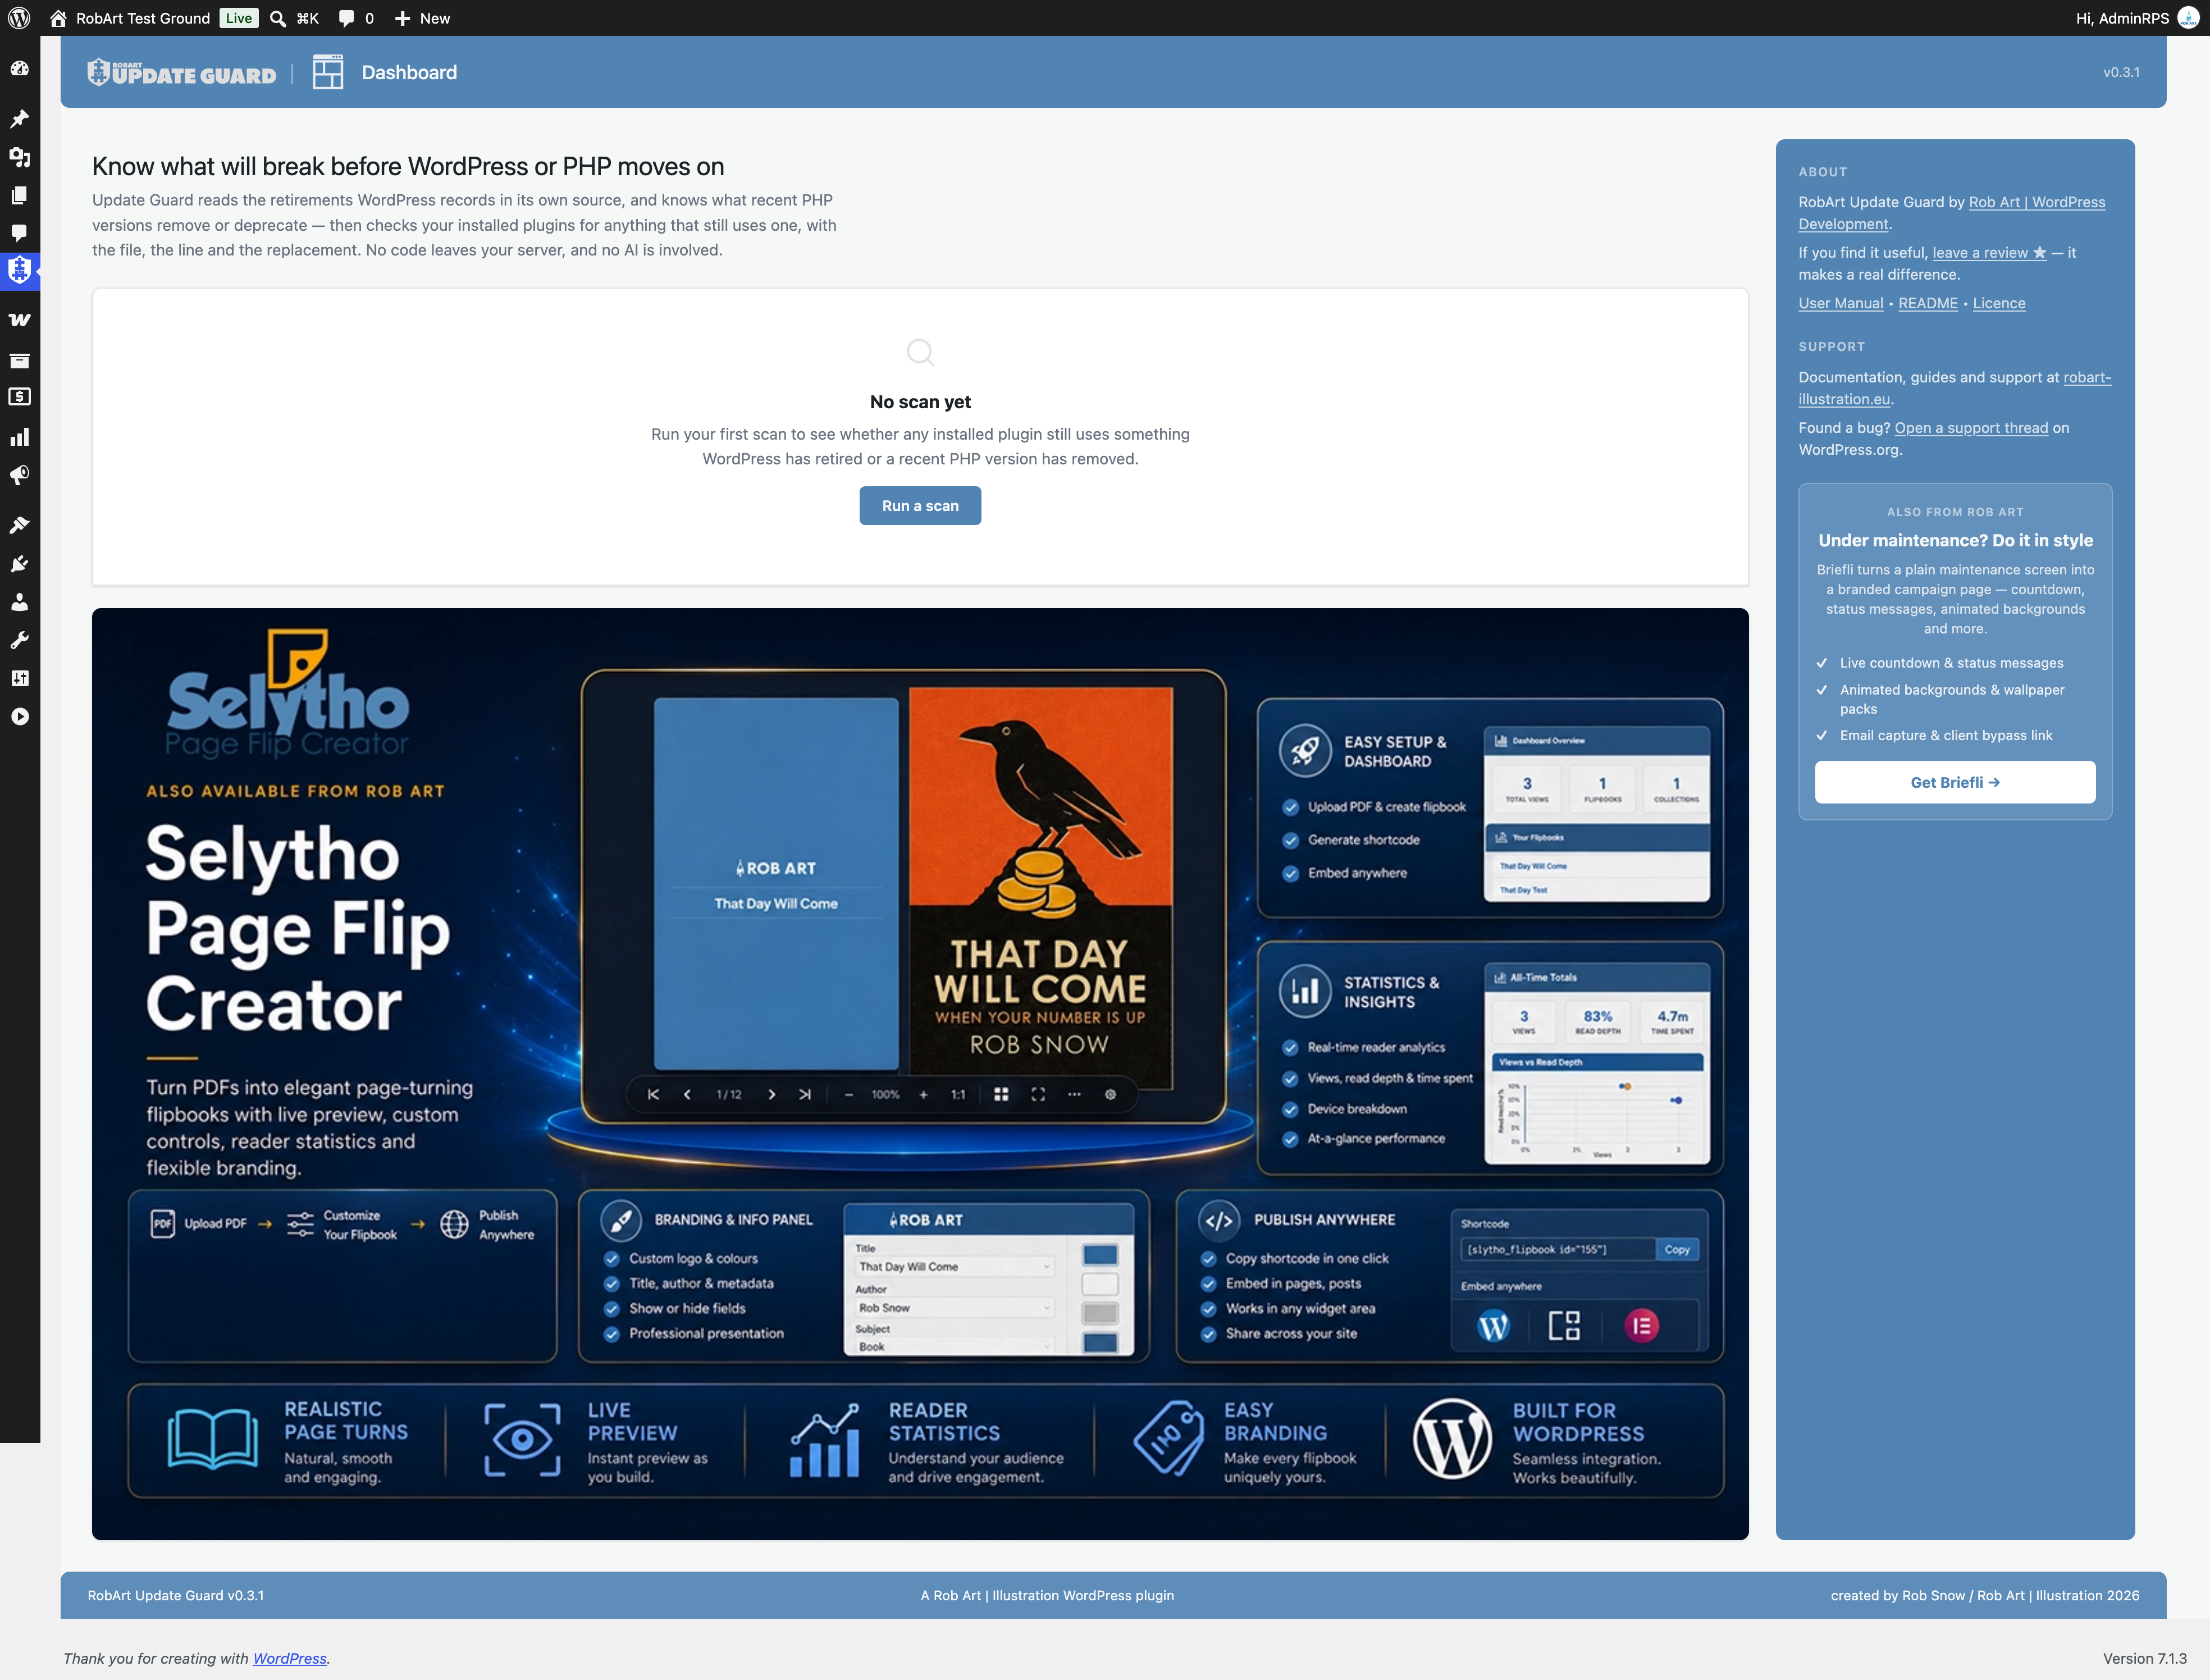Image resolution: width=2210 pixels, height=1680 pixels.
Task: Open the Licence link
Action: click(x=1999, y=303)
